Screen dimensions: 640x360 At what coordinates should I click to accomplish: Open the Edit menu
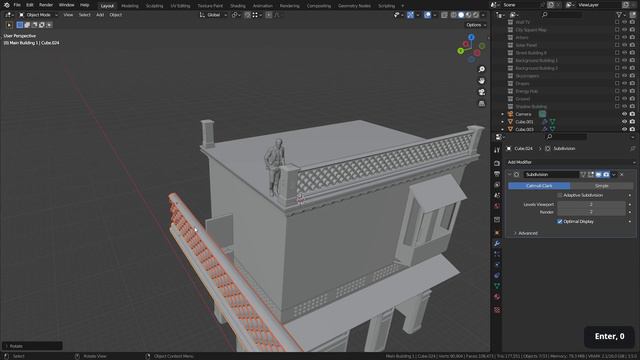tap(29, 5)
